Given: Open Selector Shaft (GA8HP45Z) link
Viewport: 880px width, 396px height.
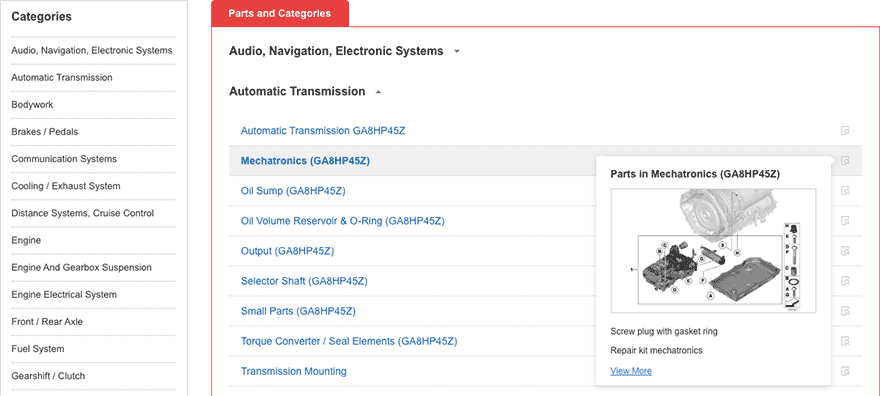Looking at the screenshot, I should click(x=304, y=281).
